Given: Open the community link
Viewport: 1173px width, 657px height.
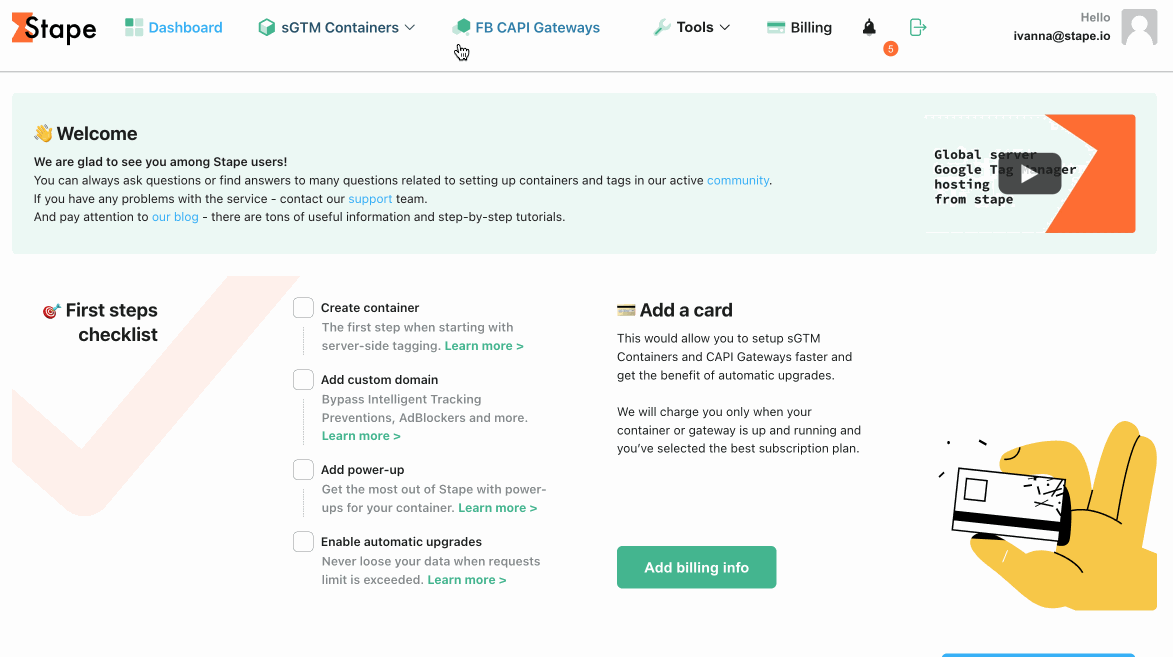Looking at the screenshot, I should [x=738, y=180].
